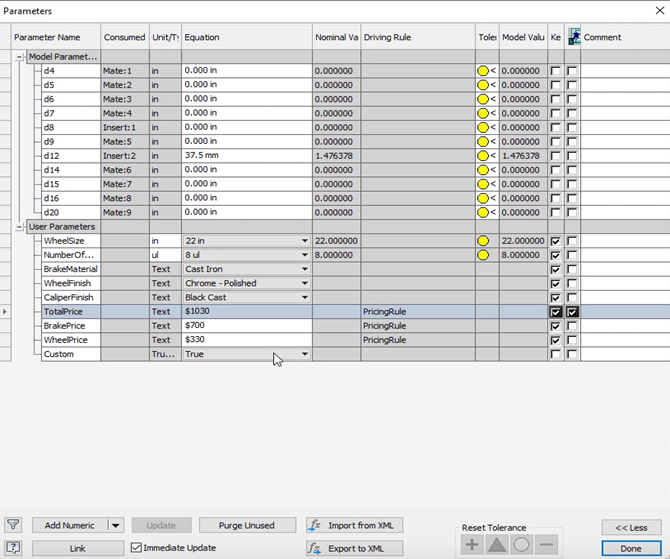Click the Done button
Screen dimensions: 670x559
(631, 548)
